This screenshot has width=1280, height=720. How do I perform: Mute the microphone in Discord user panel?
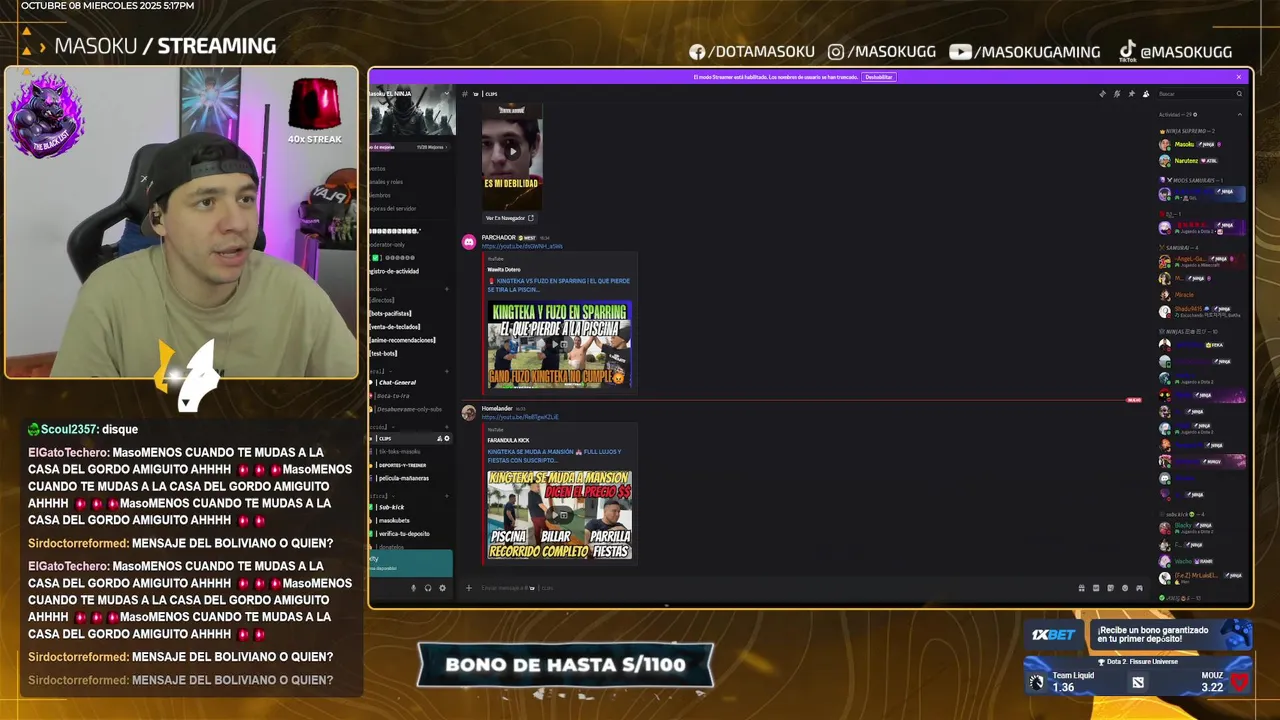413,588
